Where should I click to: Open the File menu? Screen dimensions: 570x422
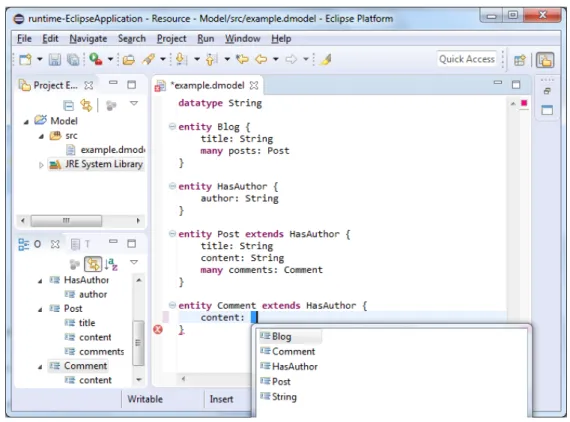tap(24, 39)
